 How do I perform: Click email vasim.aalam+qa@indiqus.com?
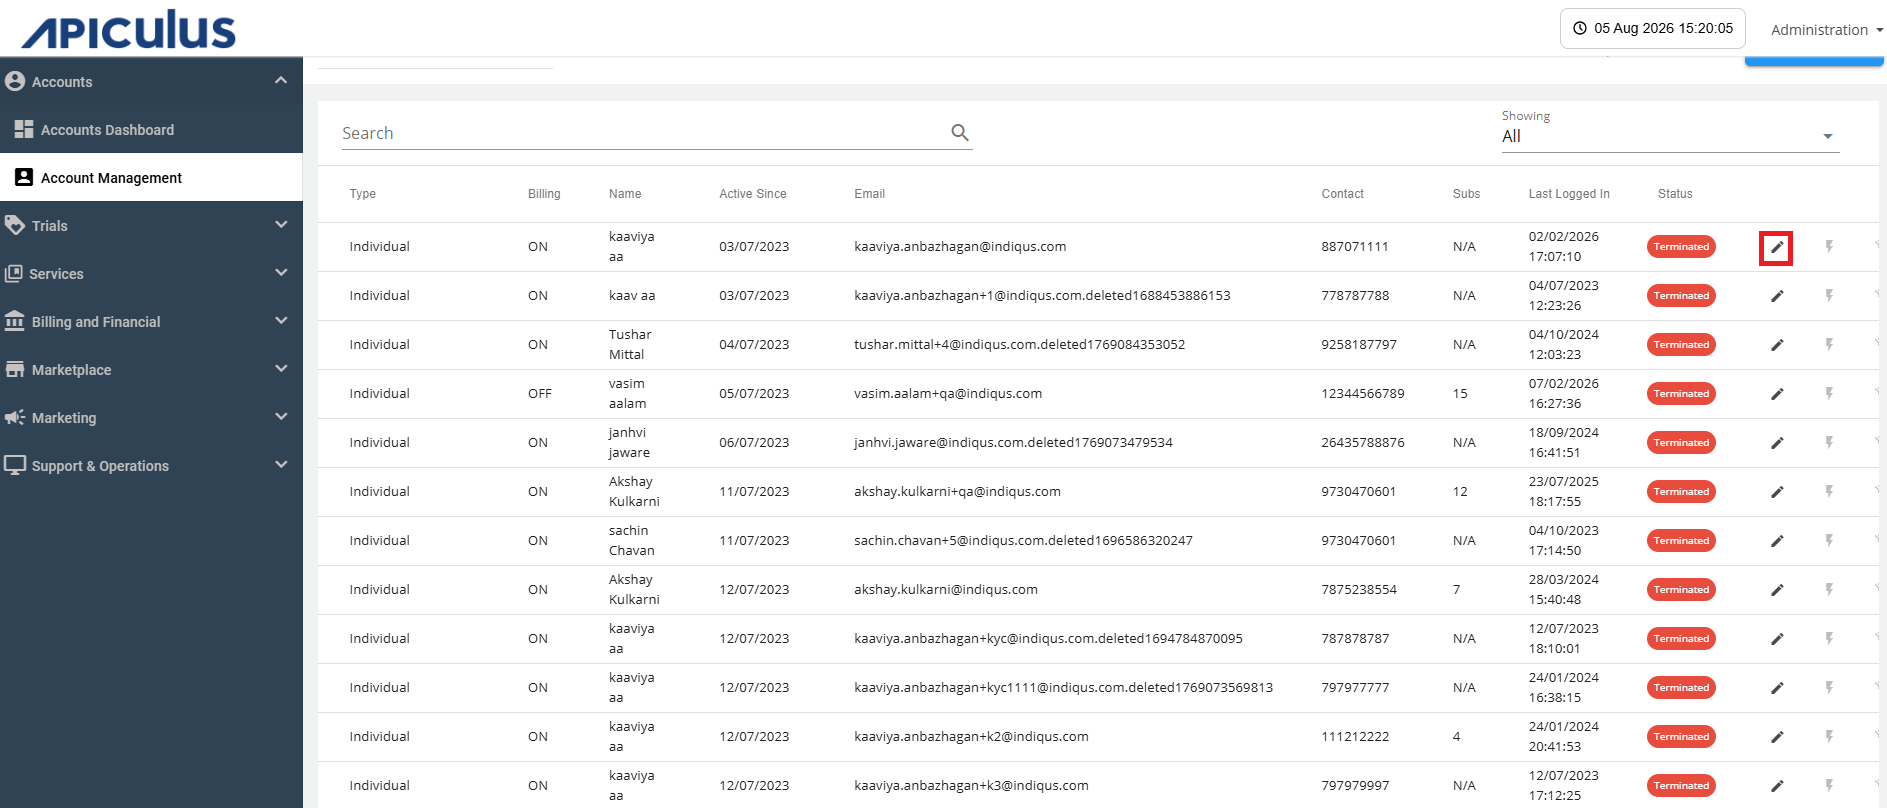[x=948, y=394]
